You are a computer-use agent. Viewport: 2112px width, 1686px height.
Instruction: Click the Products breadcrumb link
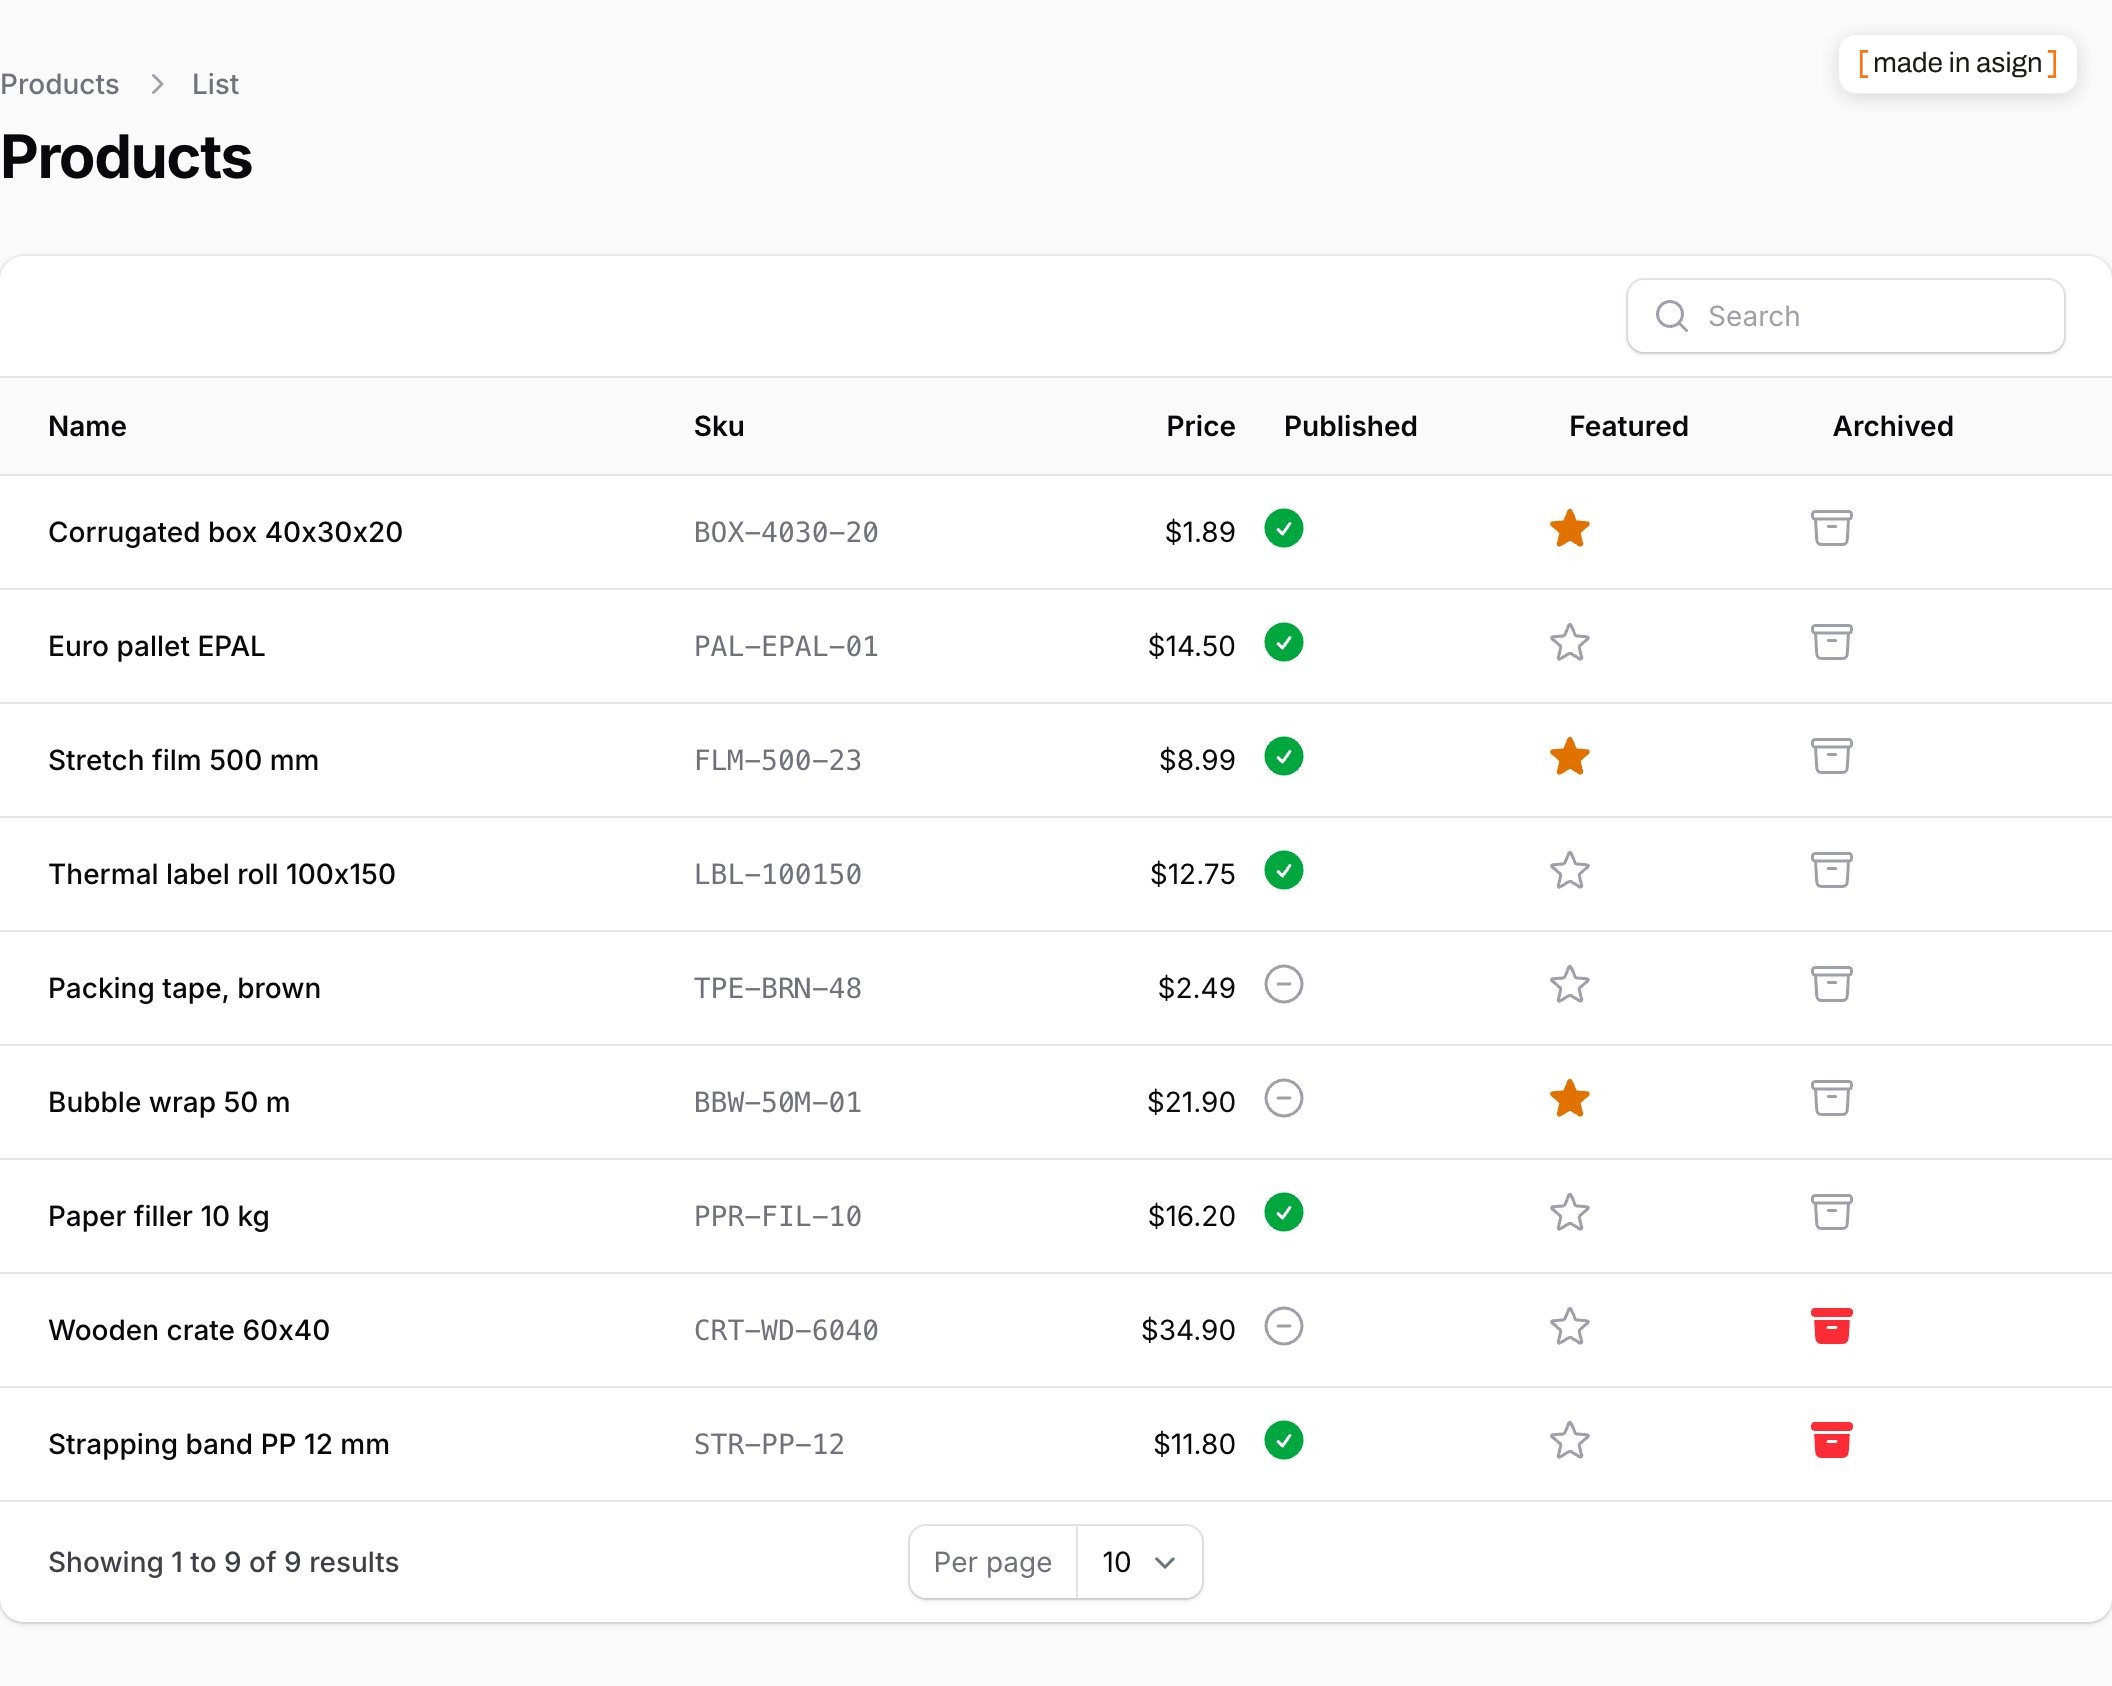59,84
